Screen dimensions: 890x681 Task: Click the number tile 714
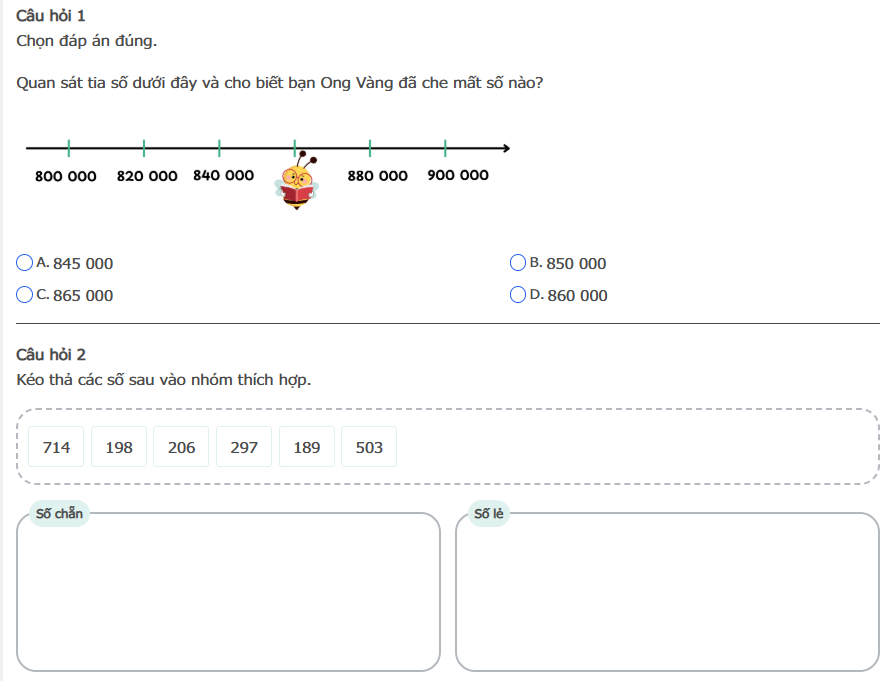click(56, 447)
